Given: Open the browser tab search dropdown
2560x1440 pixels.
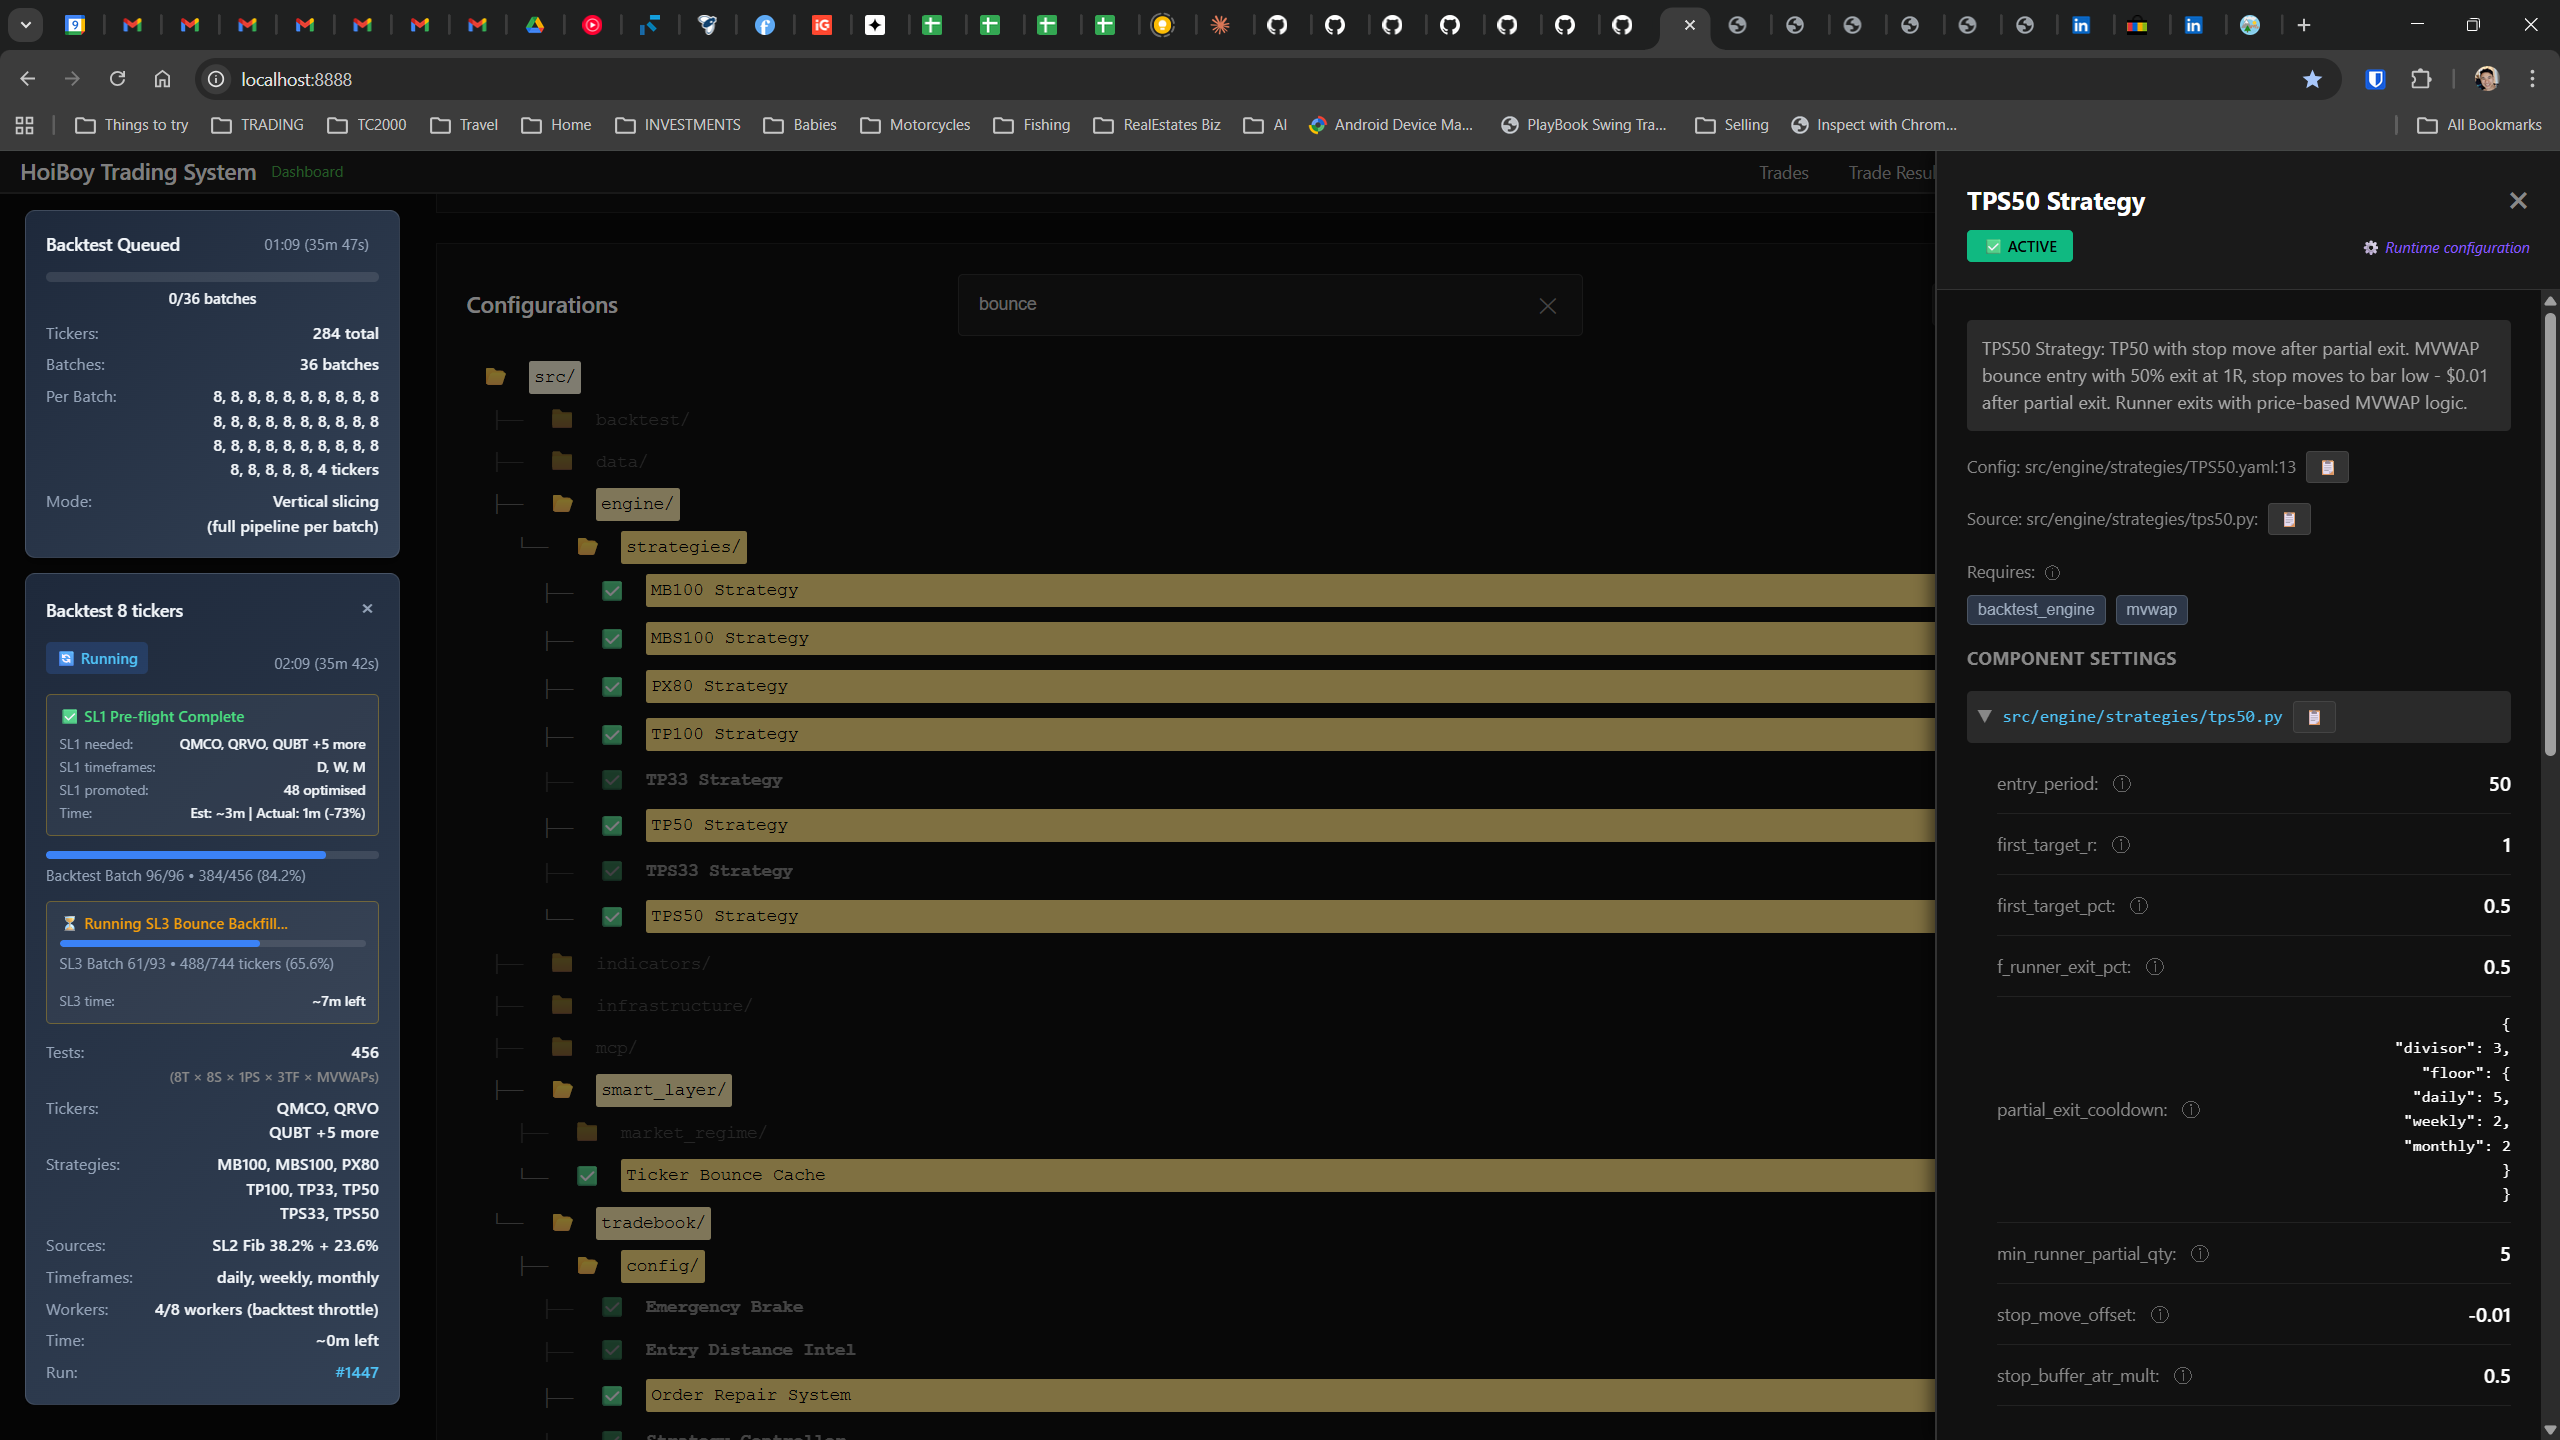Looking at the screenshot, I should coord(26,25).
